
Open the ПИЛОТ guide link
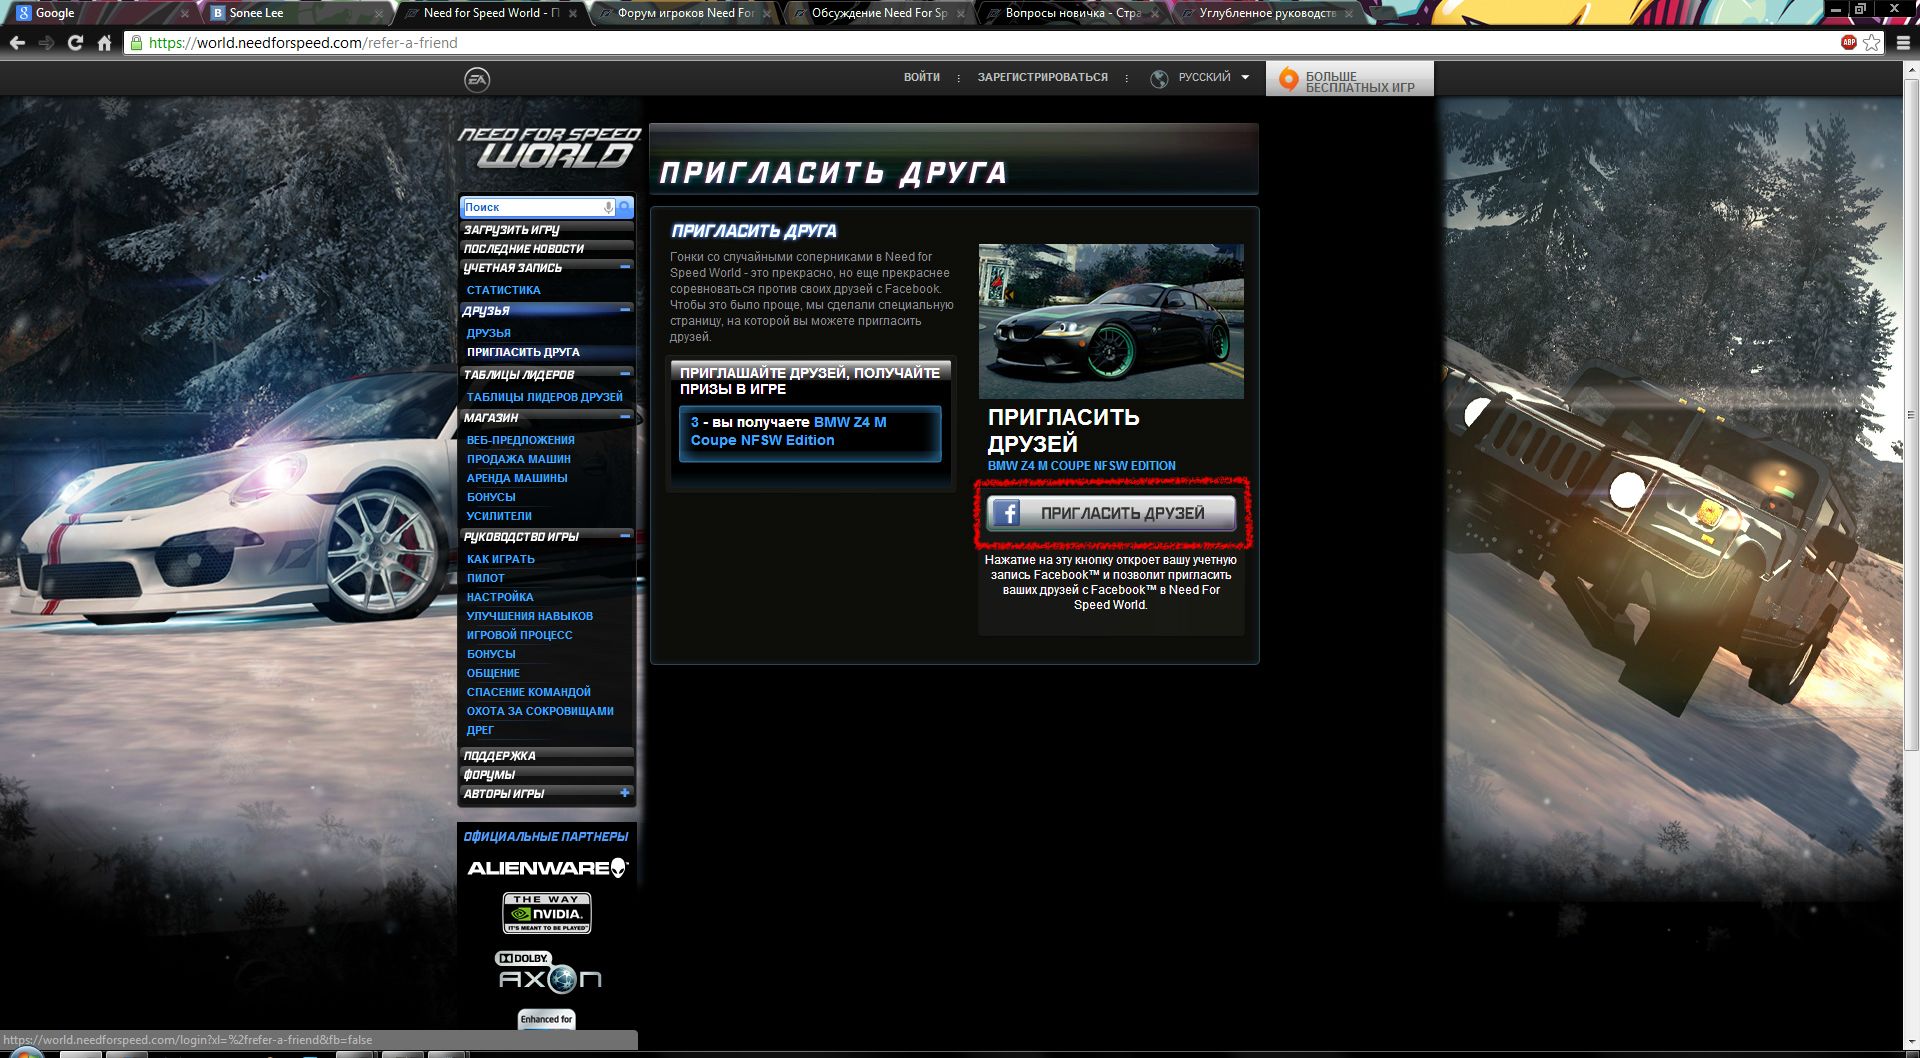coord(485,578)
